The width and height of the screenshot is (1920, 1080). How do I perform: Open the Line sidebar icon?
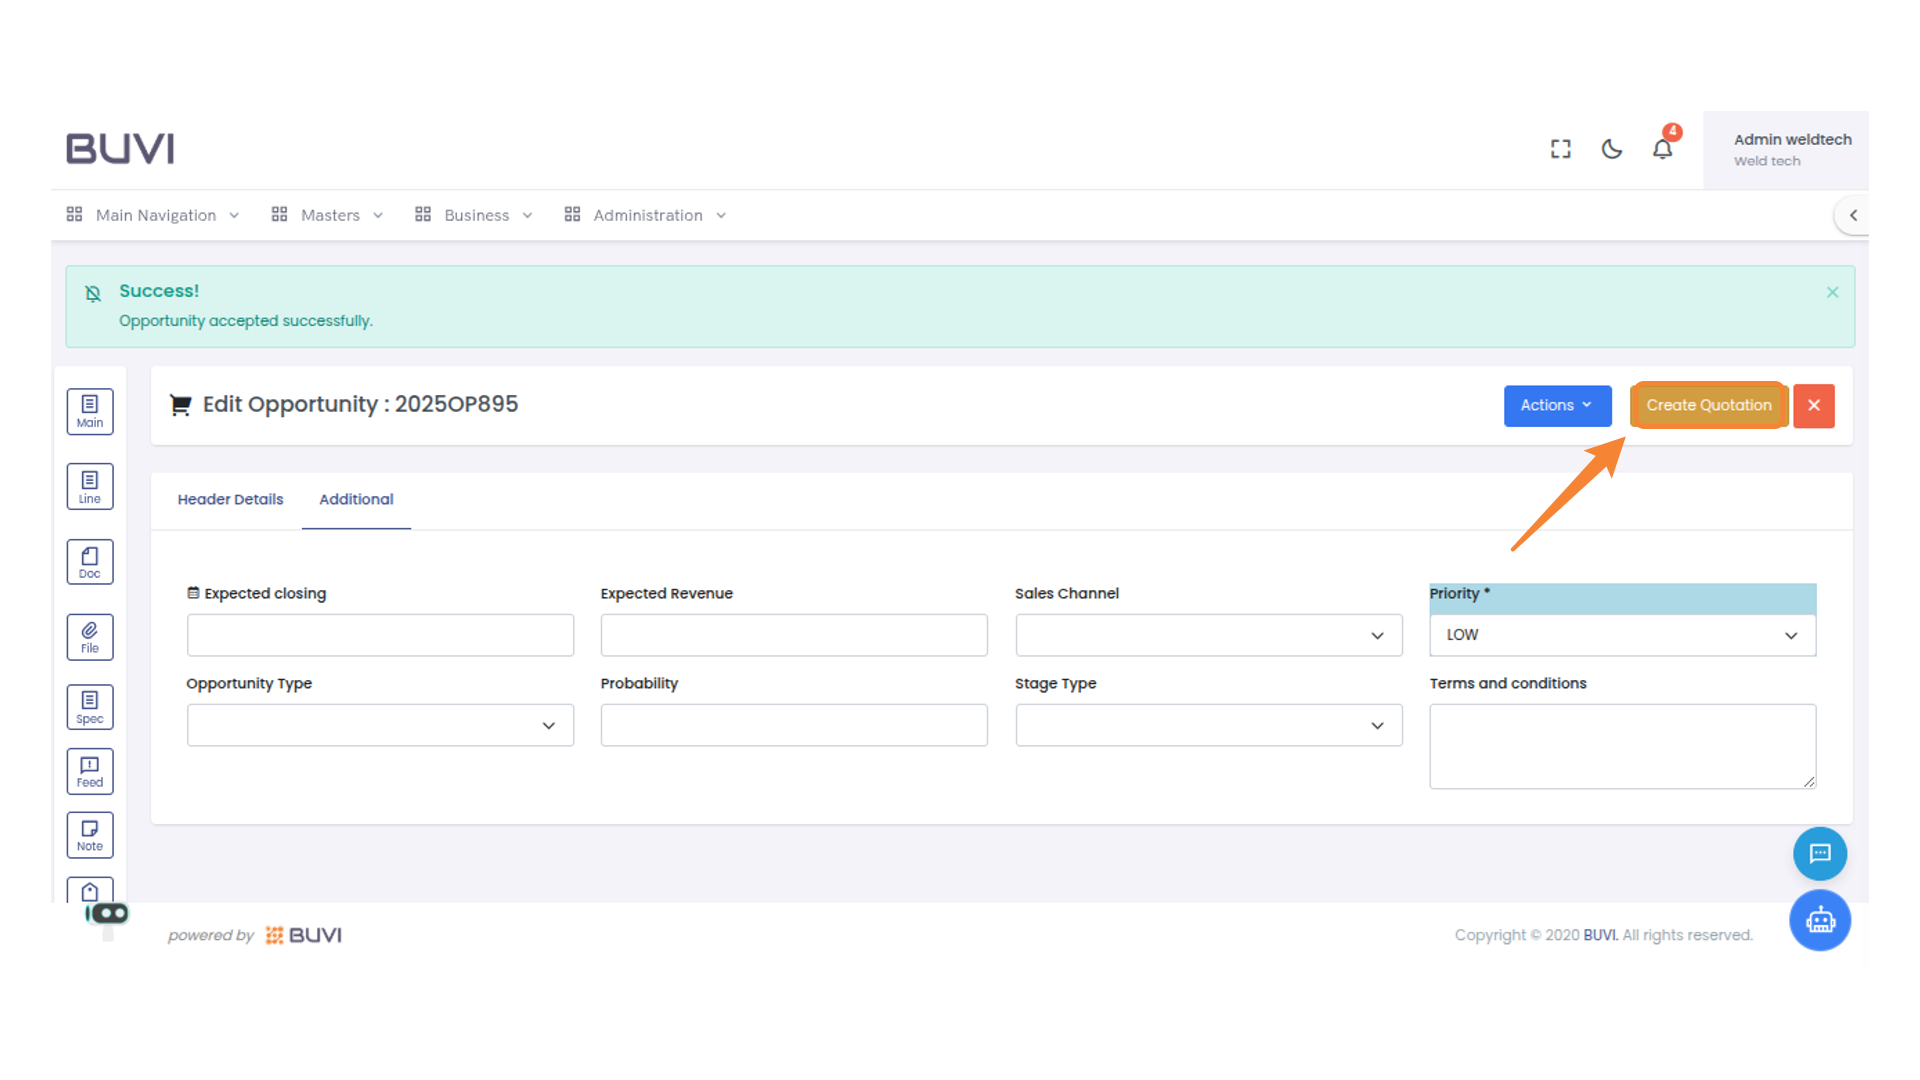point(90,487)
